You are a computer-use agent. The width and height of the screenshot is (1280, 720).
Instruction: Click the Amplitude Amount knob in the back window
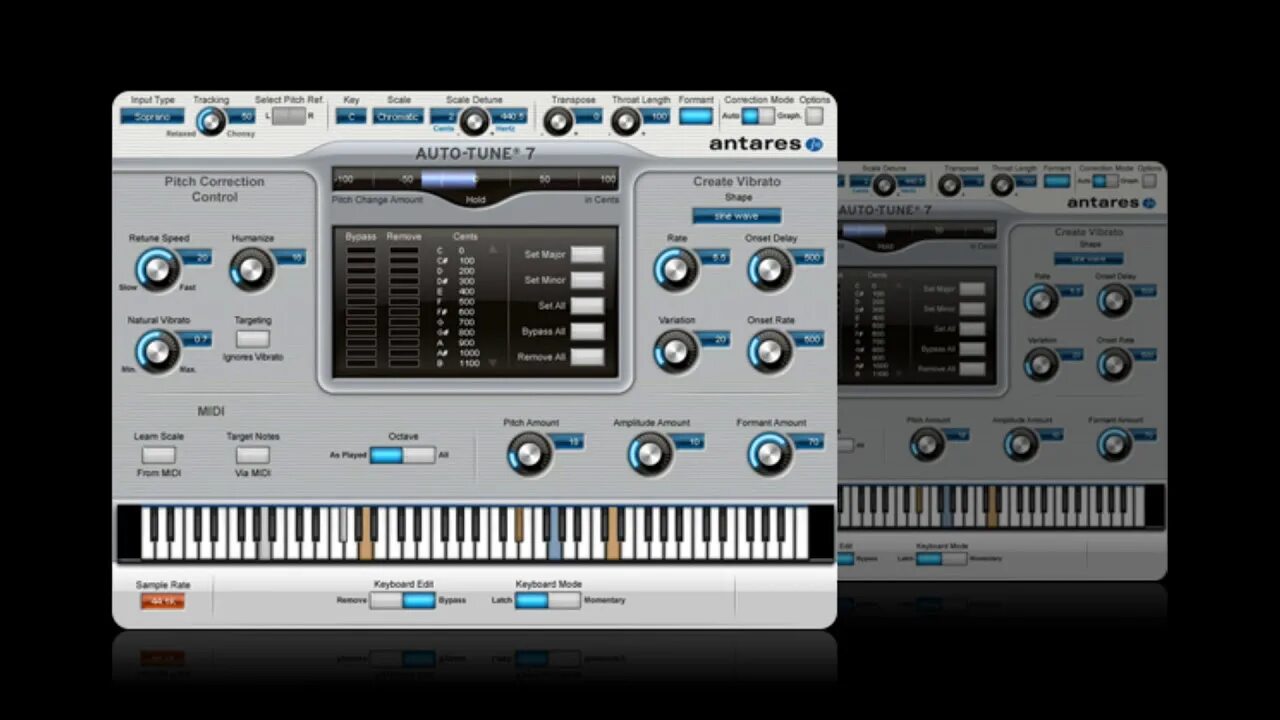pyautogui.click(x=1021, y=444)
